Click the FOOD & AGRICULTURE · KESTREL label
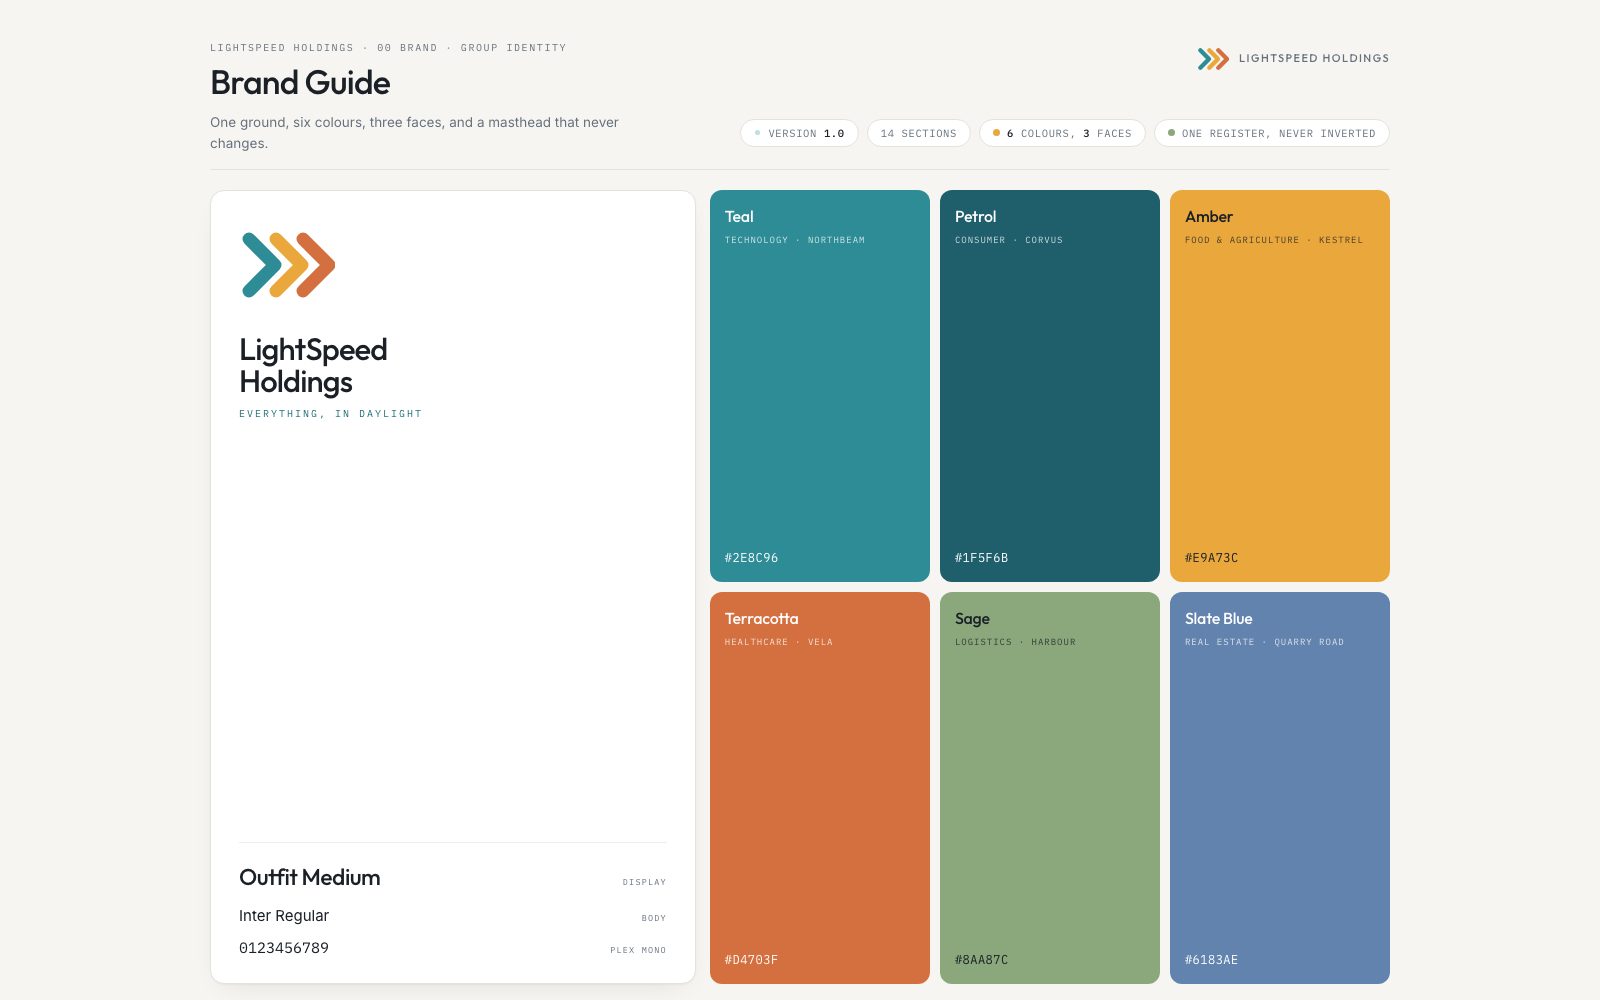Image resolution: width=1600 pixels, height=1000 pixels. click(x=1274, y=240)
